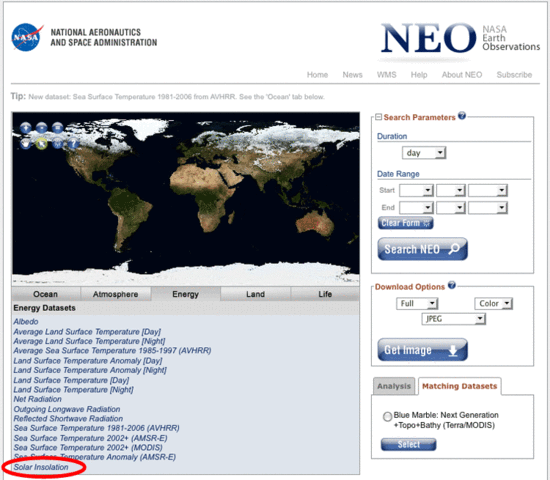The width and height of the screenshot is (550, 480).
Task: Collapse the Search Parameters panel
Action: click(378, 117)
